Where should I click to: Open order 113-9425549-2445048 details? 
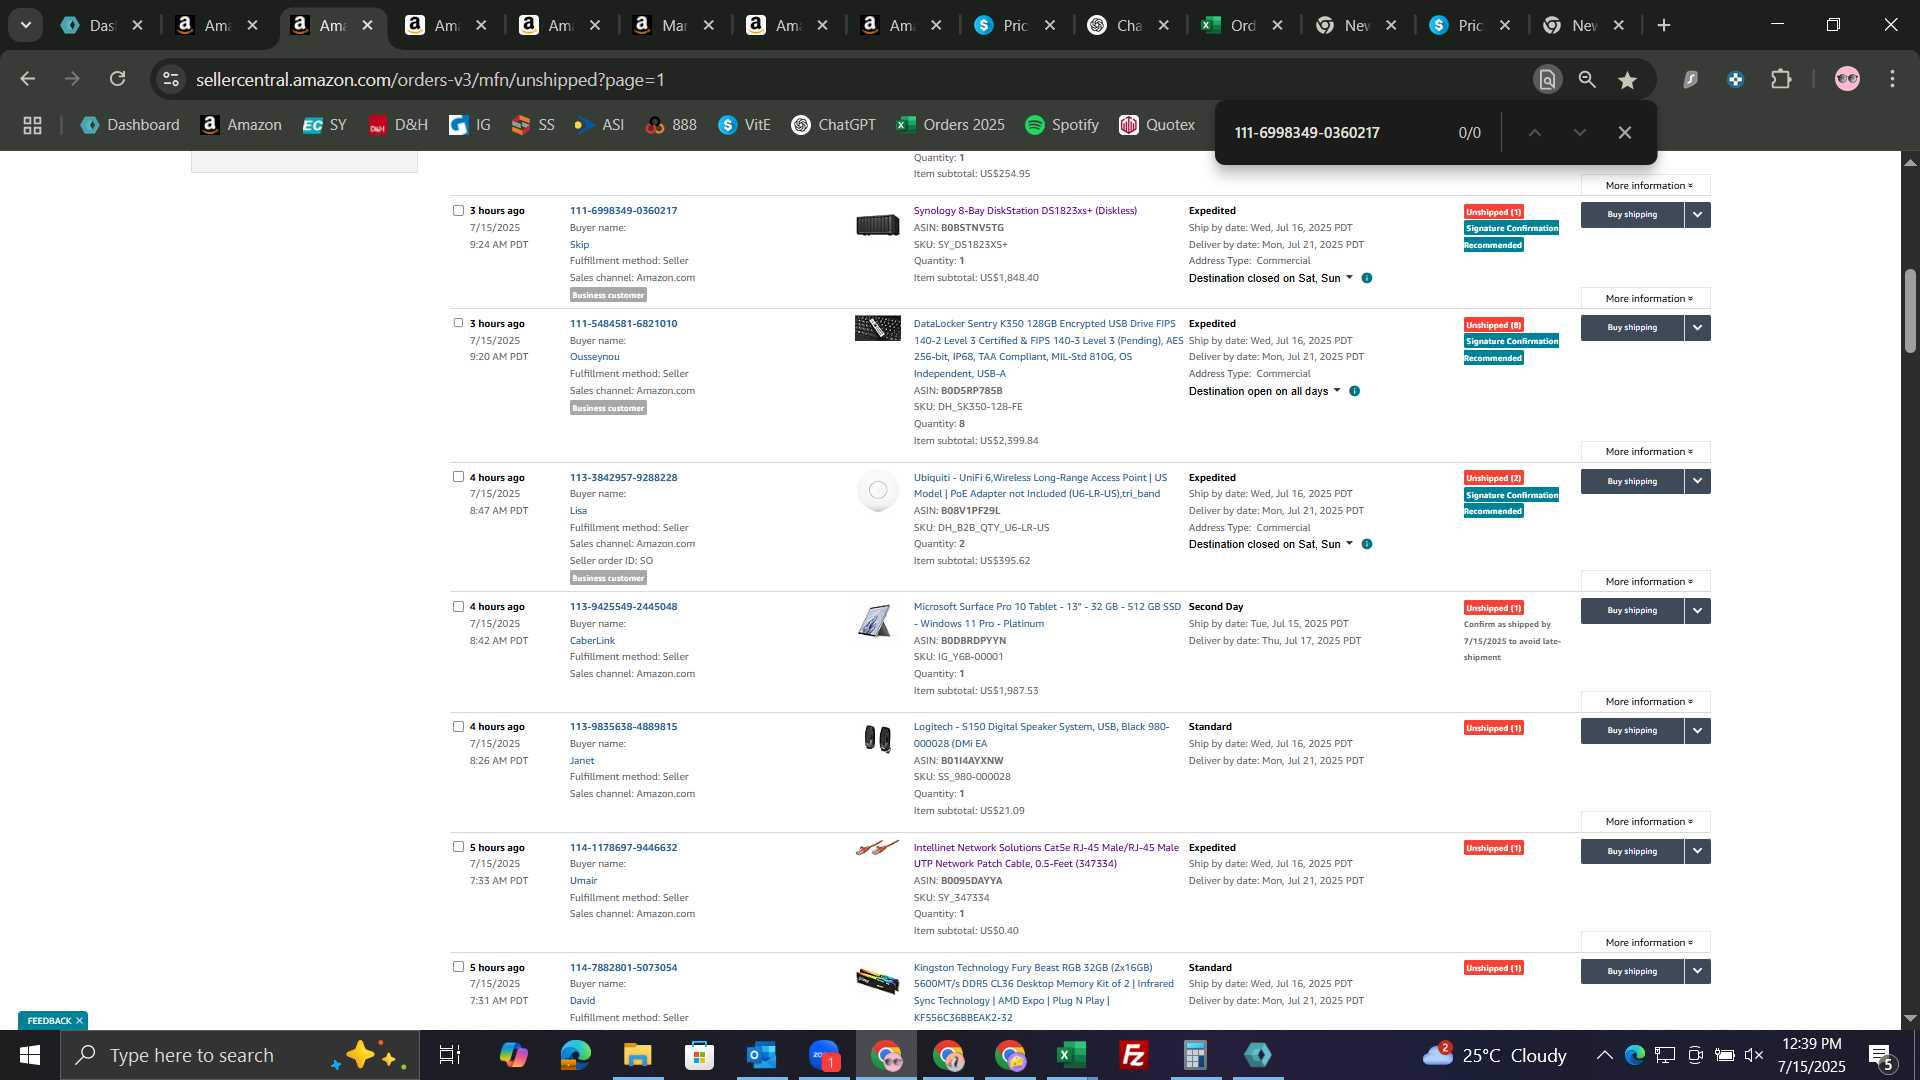coord(623,606)
